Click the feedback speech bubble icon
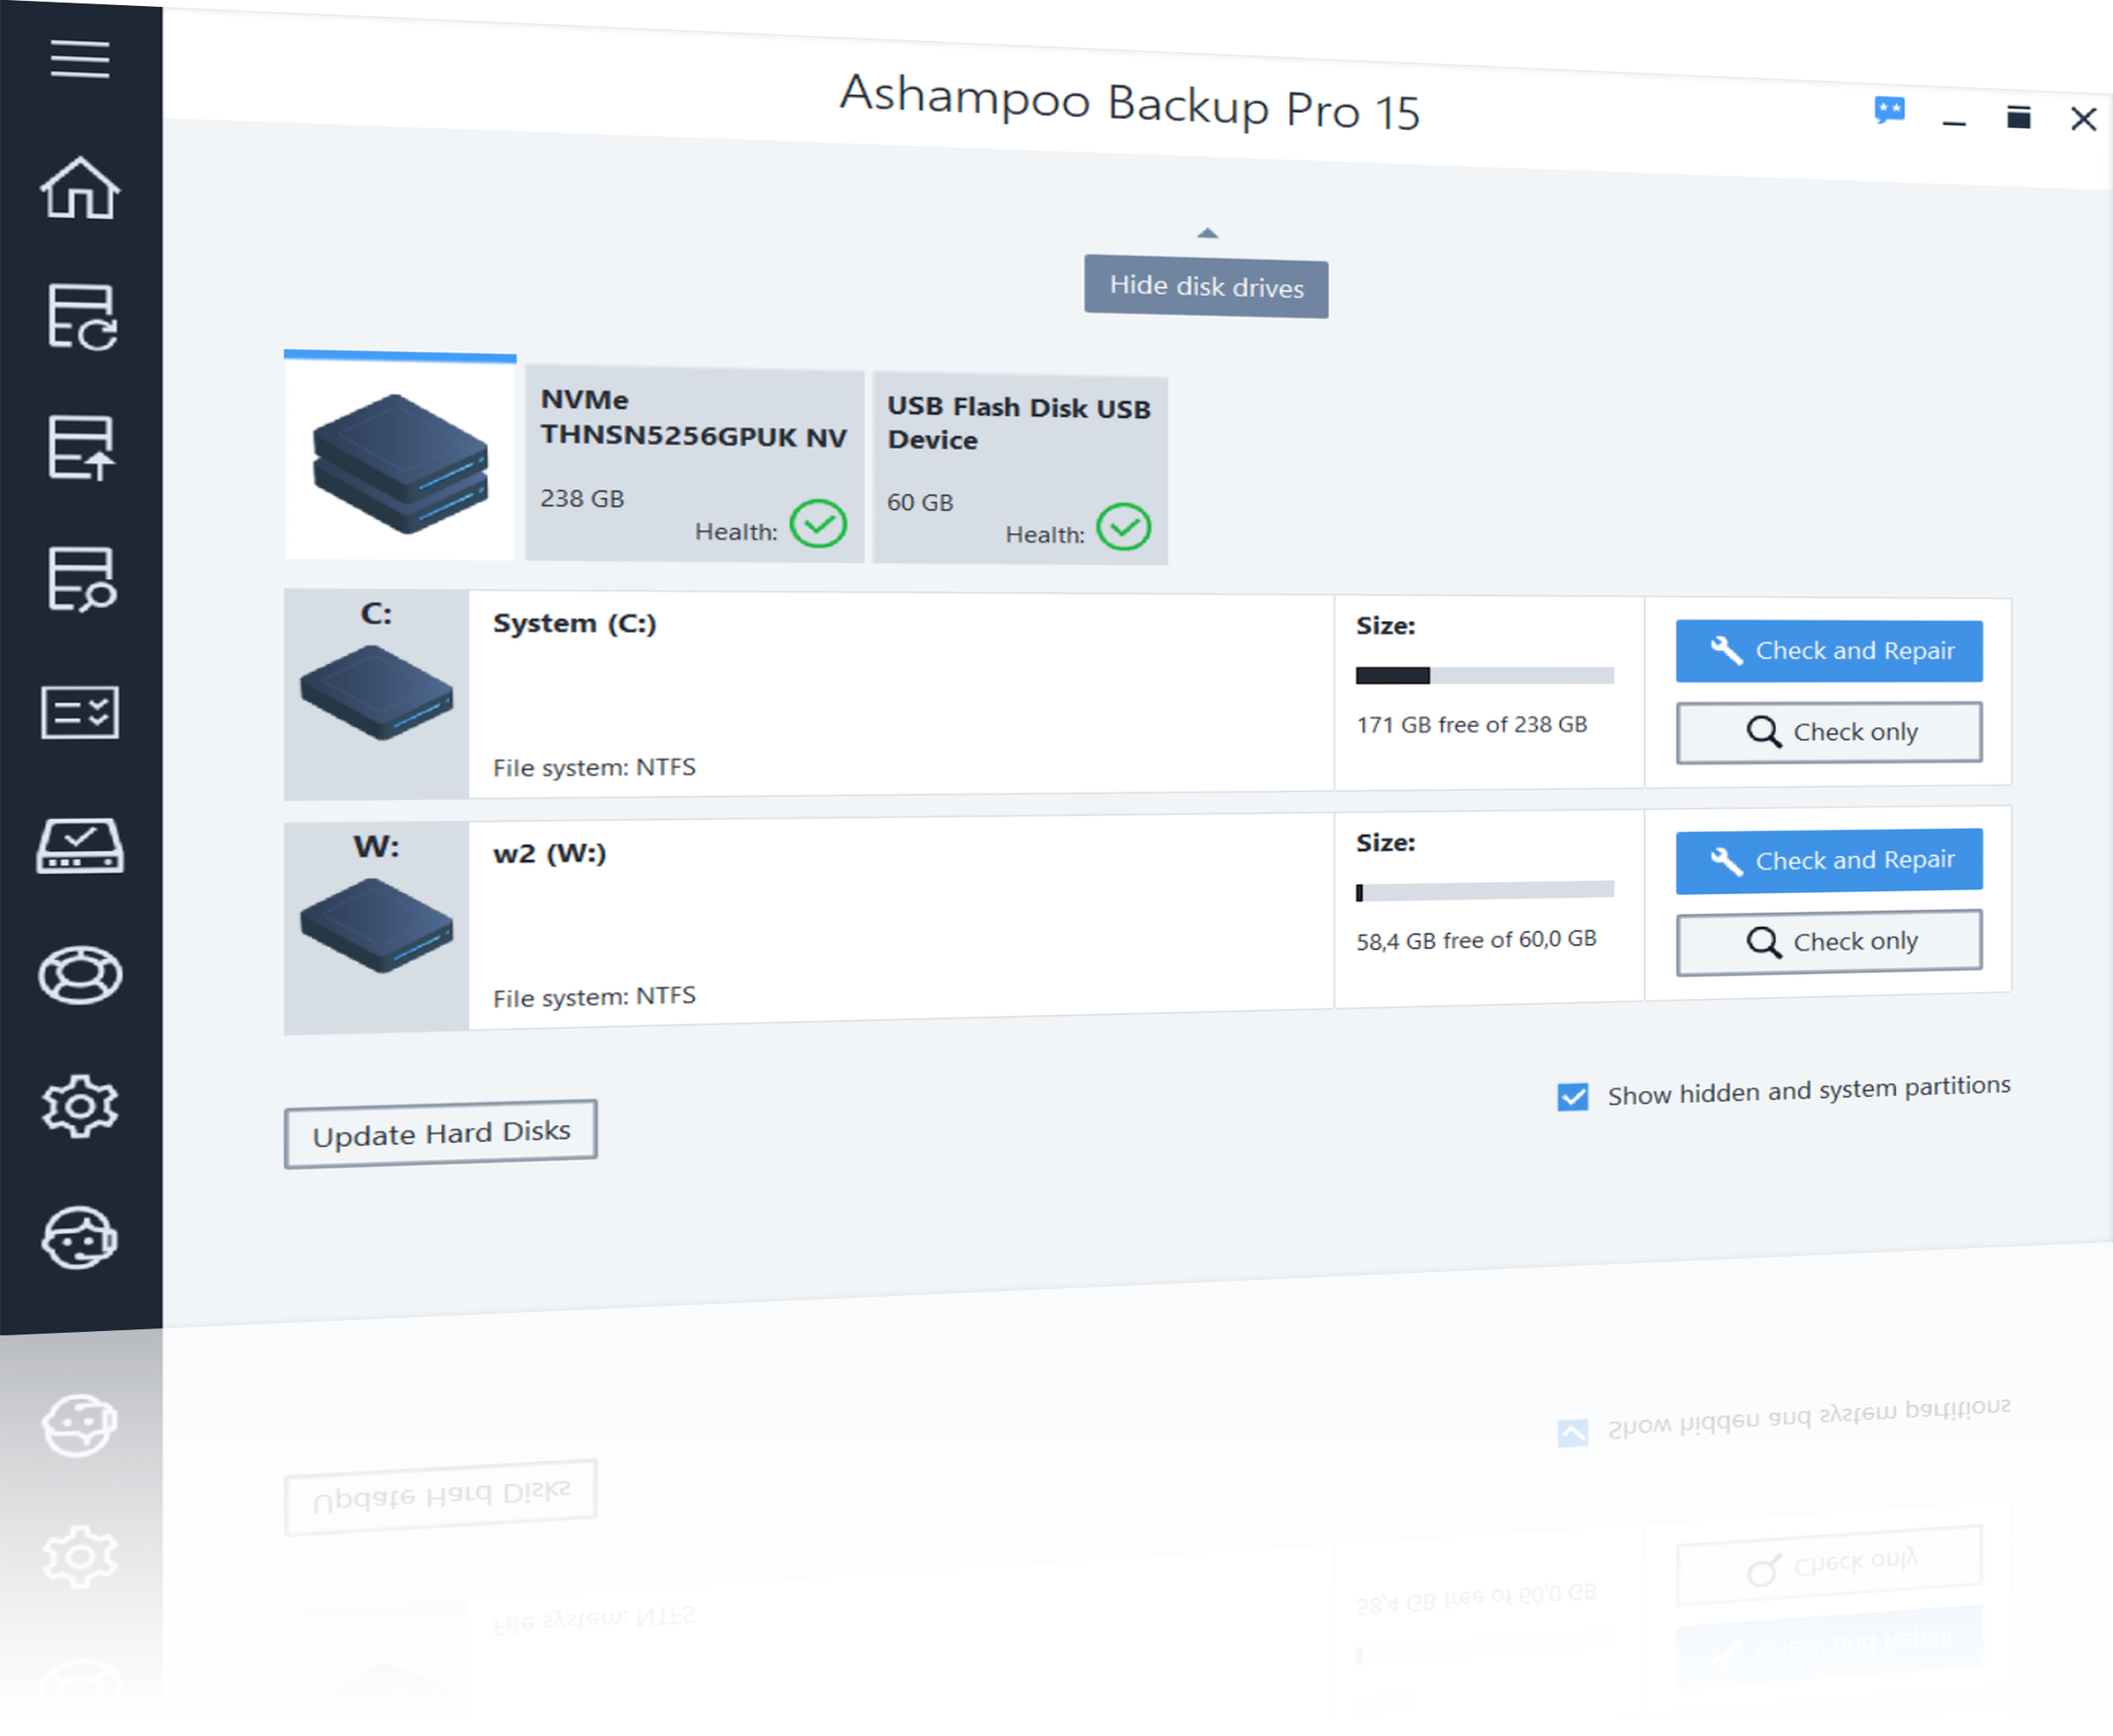 (x=1889, y=111)
